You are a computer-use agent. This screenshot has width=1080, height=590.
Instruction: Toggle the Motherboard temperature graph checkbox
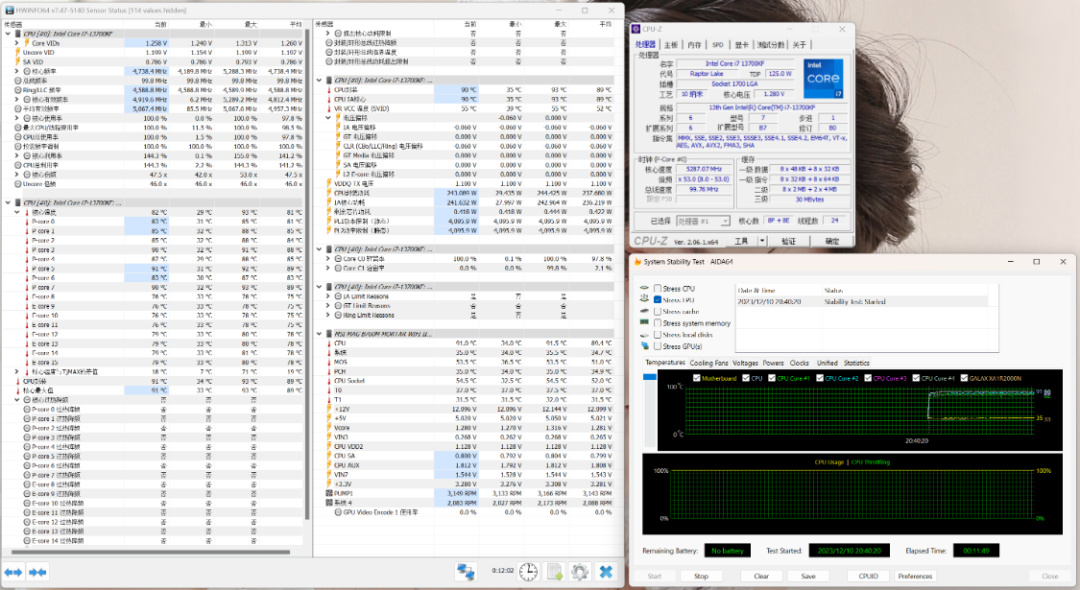pos(698,378)
